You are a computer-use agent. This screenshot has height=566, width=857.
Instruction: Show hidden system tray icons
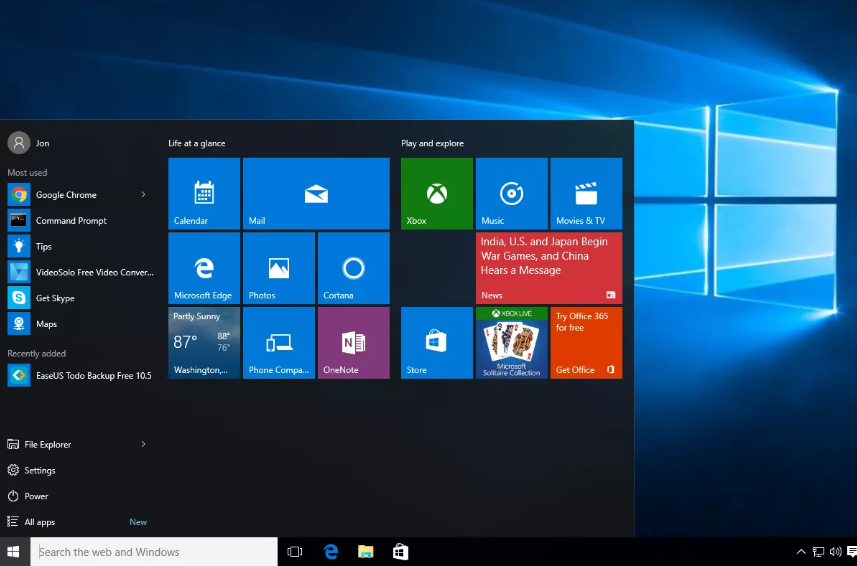coord(801,552)
